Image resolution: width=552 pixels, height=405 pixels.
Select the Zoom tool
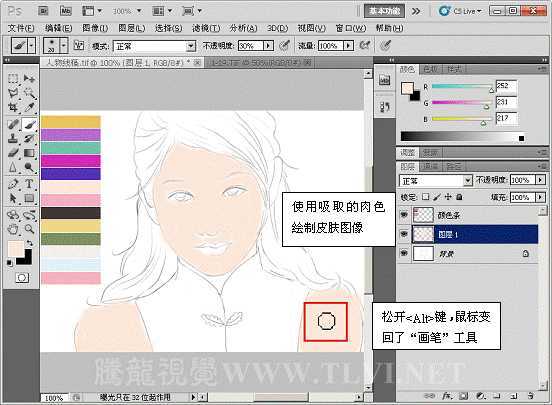(29, 230)
